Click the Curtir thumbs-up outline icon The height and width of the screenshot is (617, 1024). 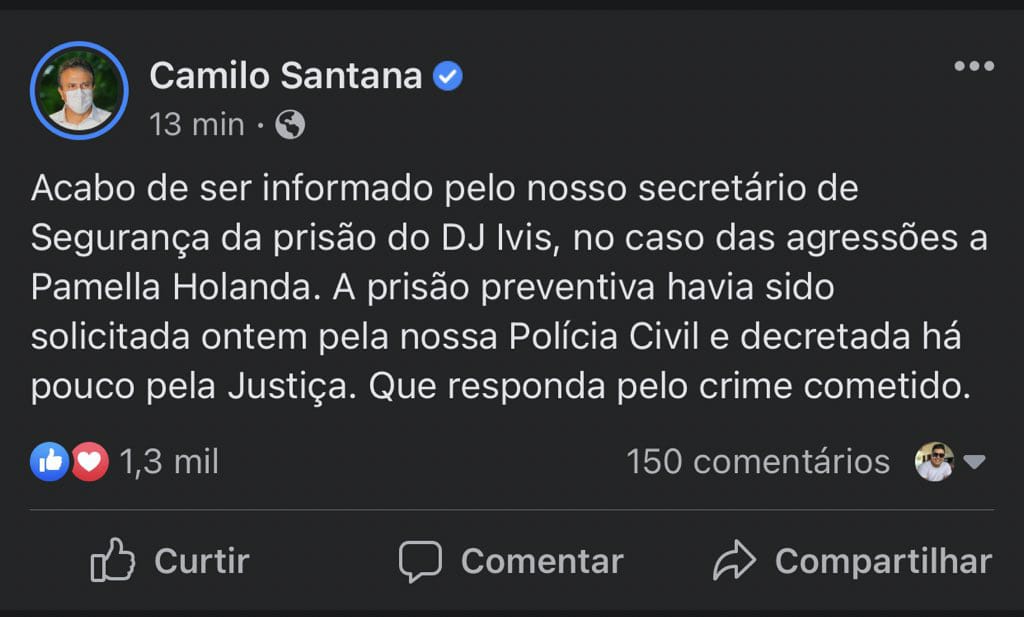pyautogui.click(x=112, y=561)
